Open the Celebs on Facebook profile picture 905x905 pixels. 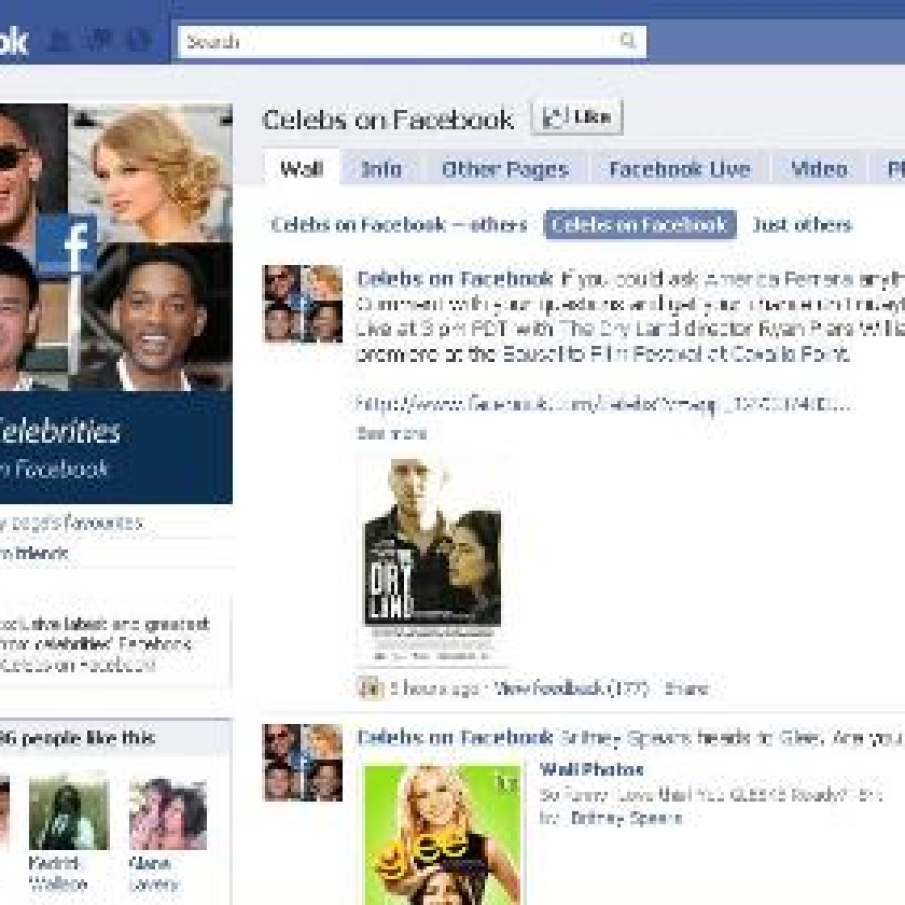coord(116,303)
